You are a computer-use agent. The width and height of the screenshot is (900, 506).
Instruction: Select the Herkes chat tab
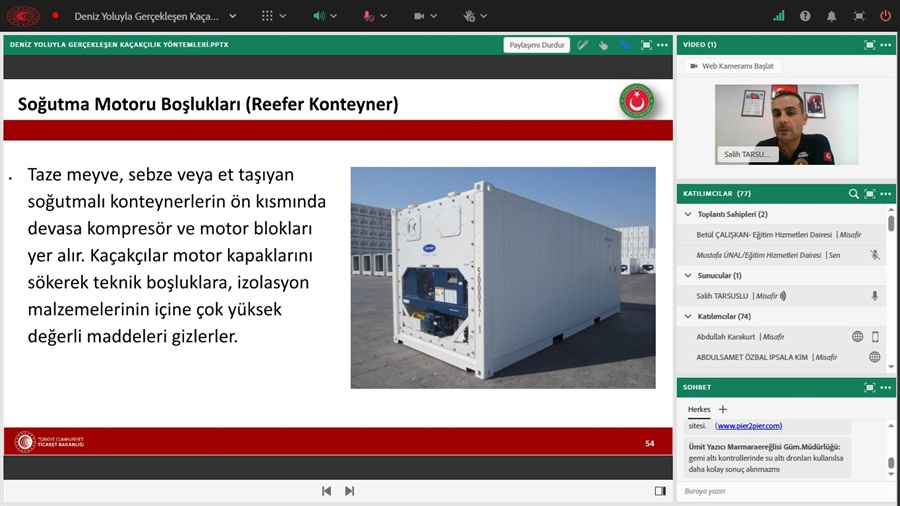[x=699, y=409]
